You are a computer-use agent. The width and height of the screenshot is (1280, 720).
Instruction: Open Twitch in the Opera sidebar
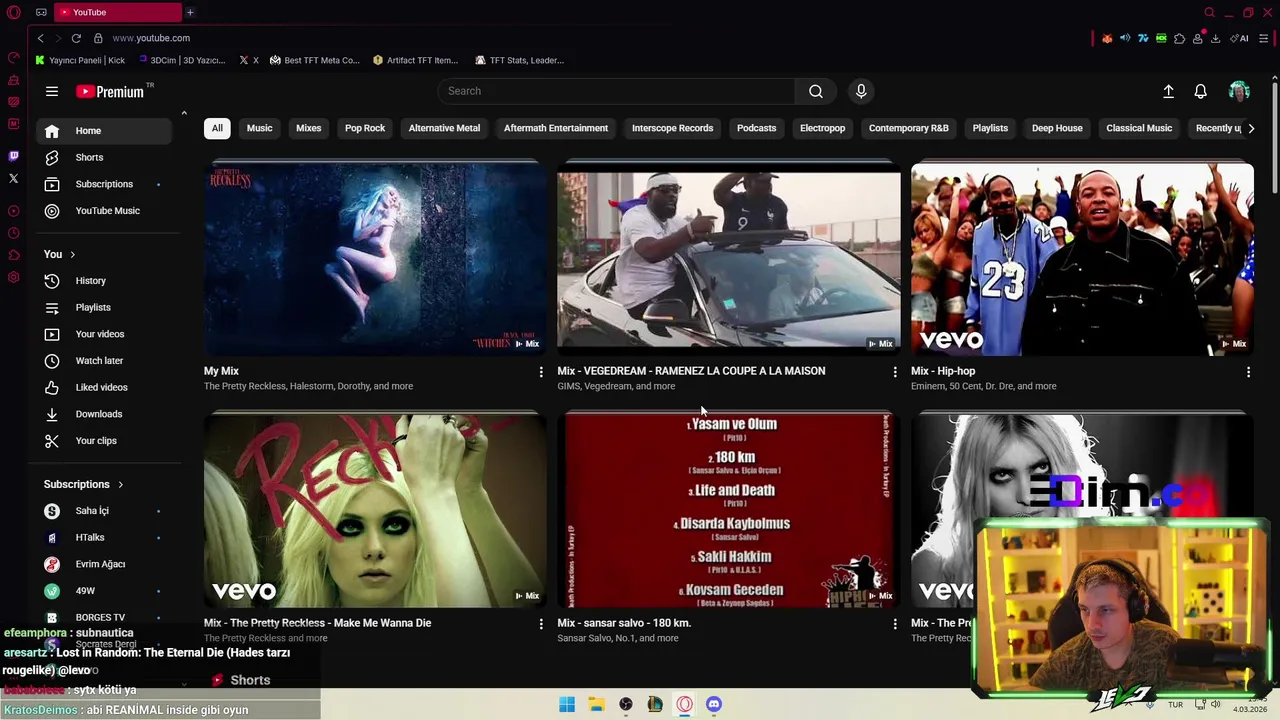click(x=13, y=156)
